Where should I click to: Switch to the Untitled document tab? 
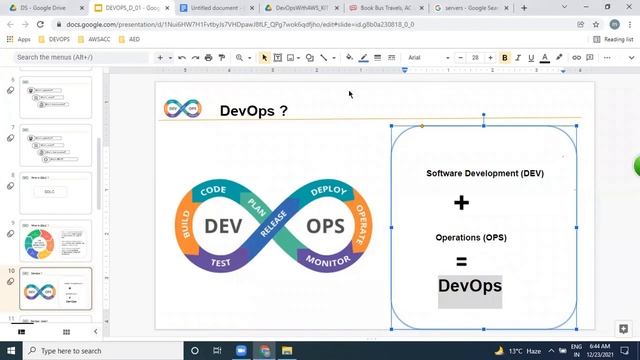tap(217, 8)
